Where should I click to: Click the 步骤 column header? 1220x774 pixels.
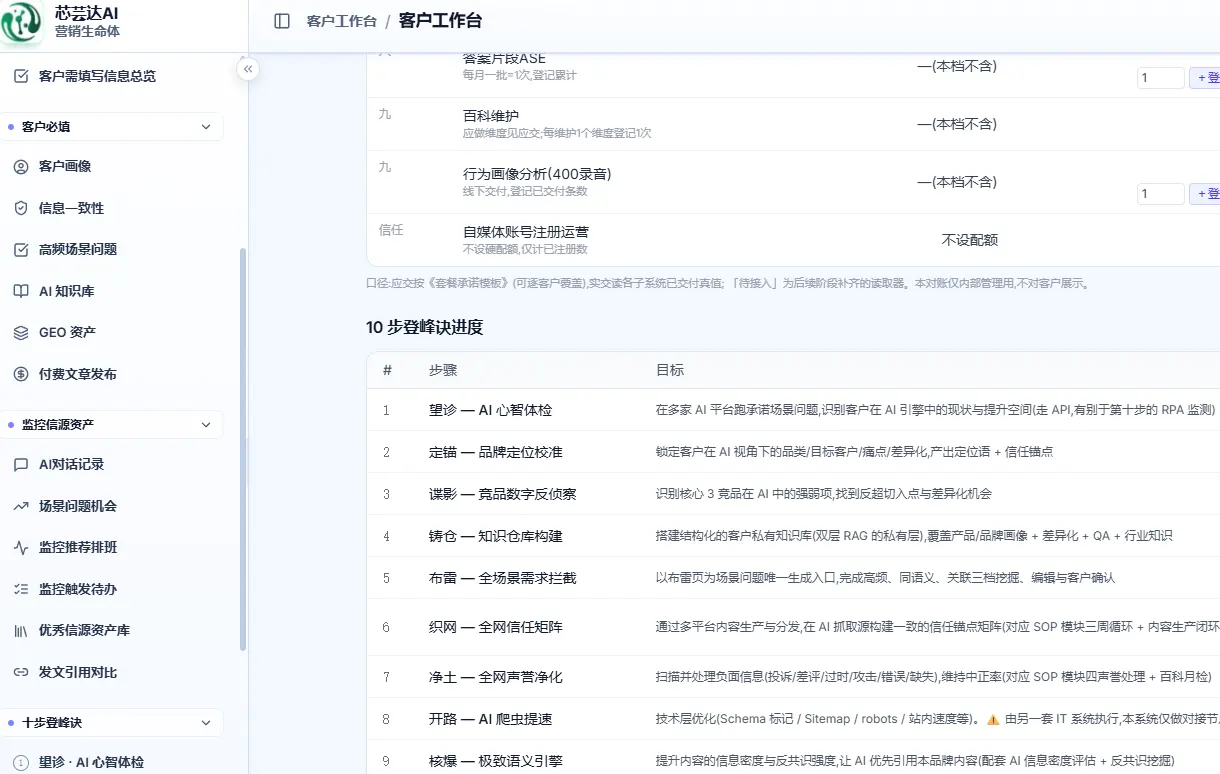coord(443,370)
